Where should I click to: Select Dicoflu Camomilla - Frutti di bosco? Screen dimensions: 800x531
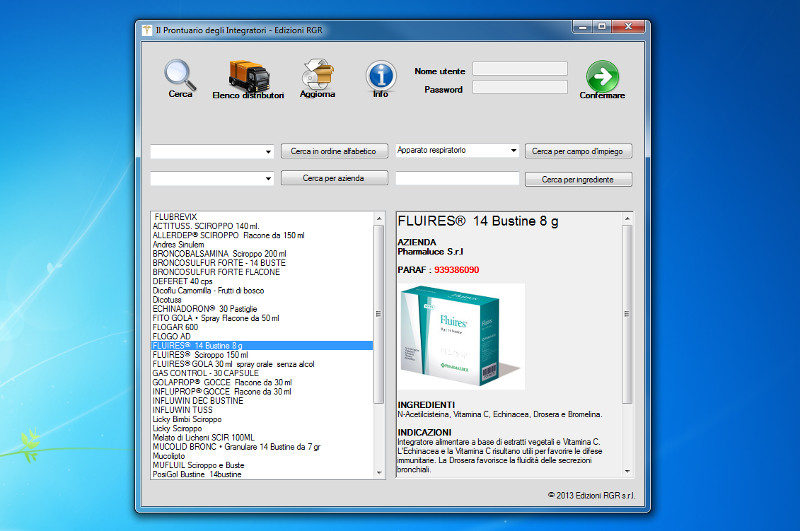(262, 290)
